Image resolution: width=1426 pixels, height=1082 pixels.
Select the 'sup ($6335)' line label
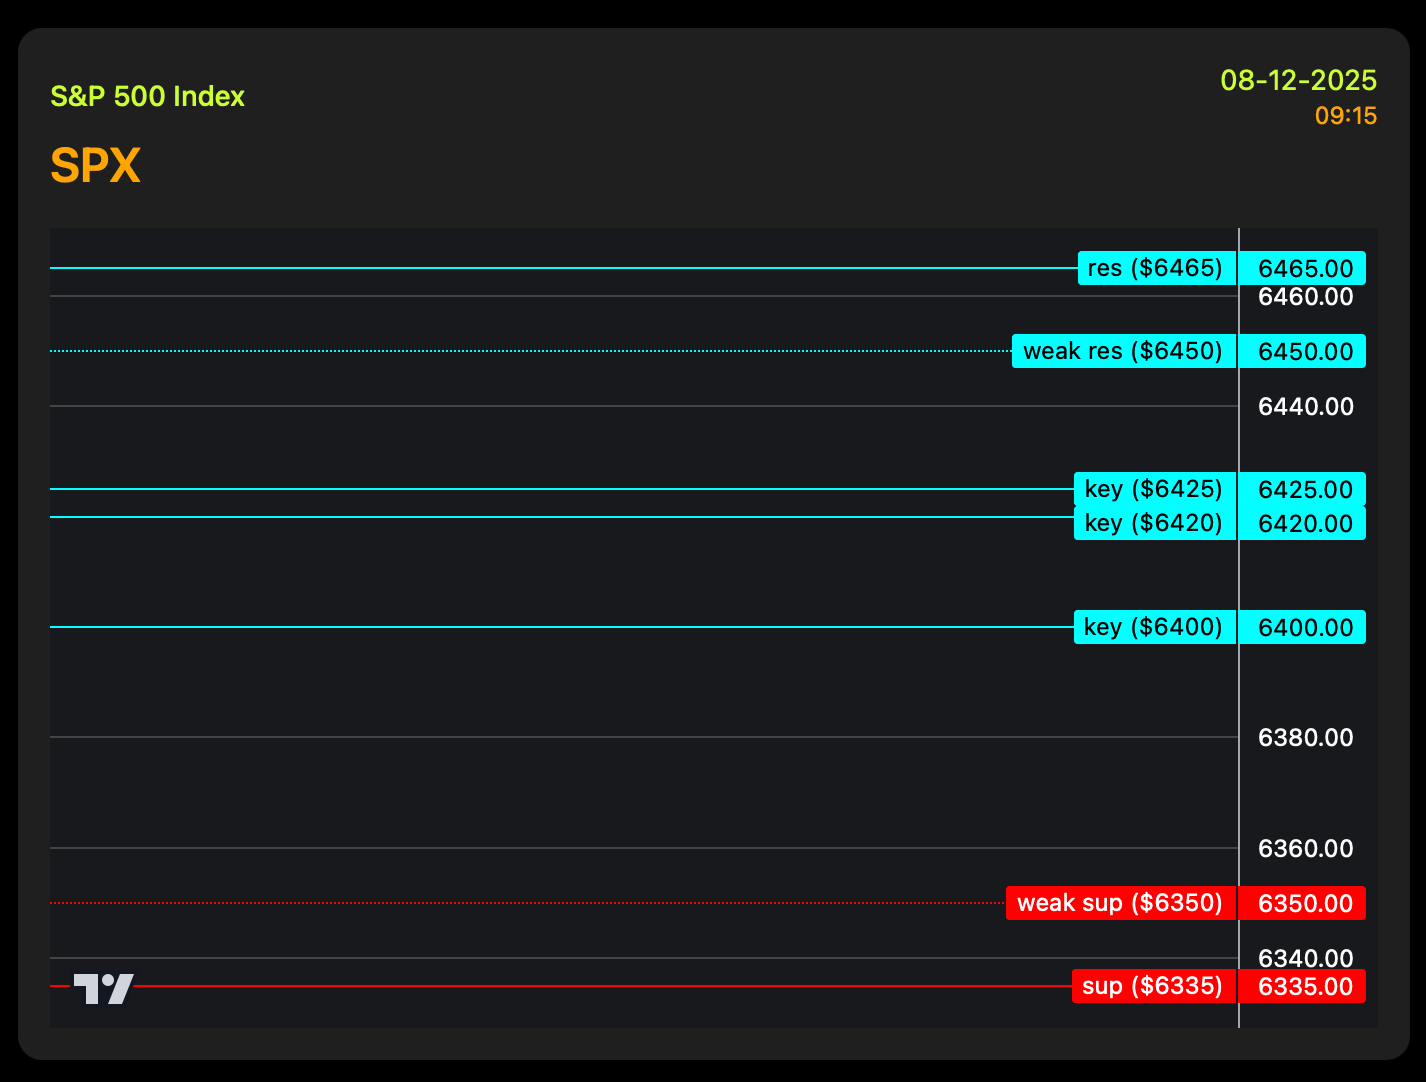1154,986
